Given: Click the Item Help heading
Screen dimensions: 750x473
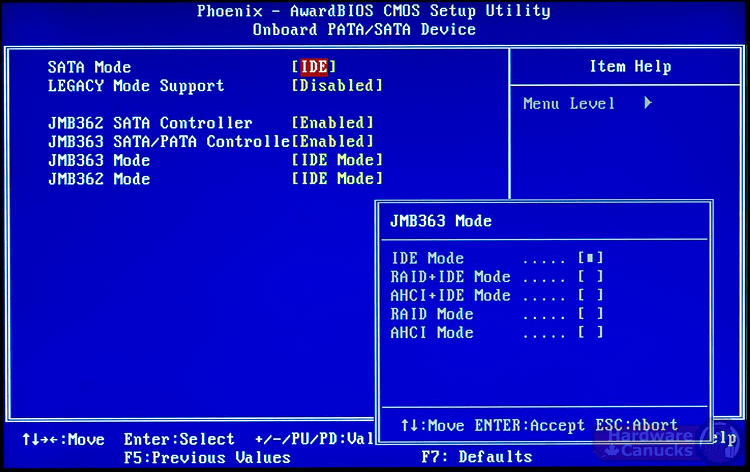Looking at the screenshot, I should coord(630,66).
